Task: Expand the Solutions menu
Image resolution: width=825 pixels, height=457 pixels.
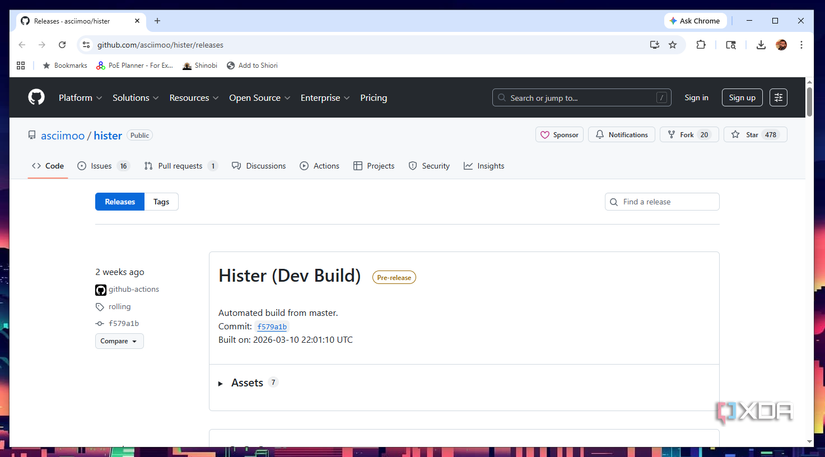Action: tap(135, 98)
